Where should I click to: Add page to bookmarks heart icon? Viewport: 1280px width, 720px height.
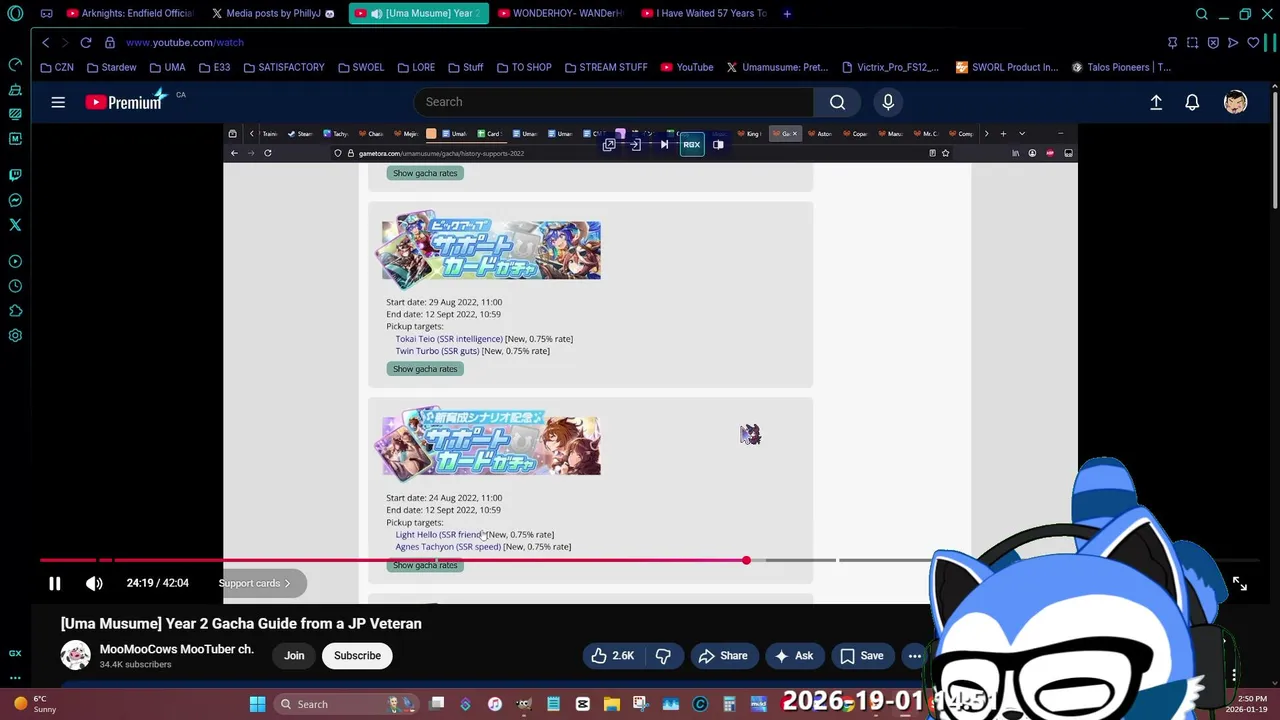click(x=1253, y=43)
